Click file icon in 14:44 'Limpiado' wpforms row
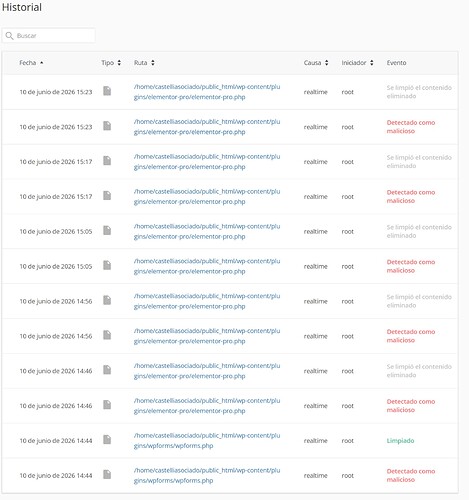This screenshot has width=469, height=500. (x=107, y=439)
